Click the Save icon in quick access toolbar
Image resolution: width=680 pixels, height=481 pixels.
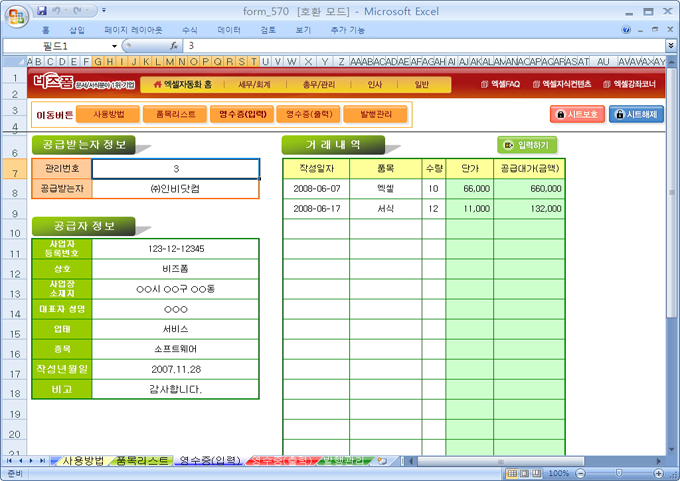pos(41,10)
